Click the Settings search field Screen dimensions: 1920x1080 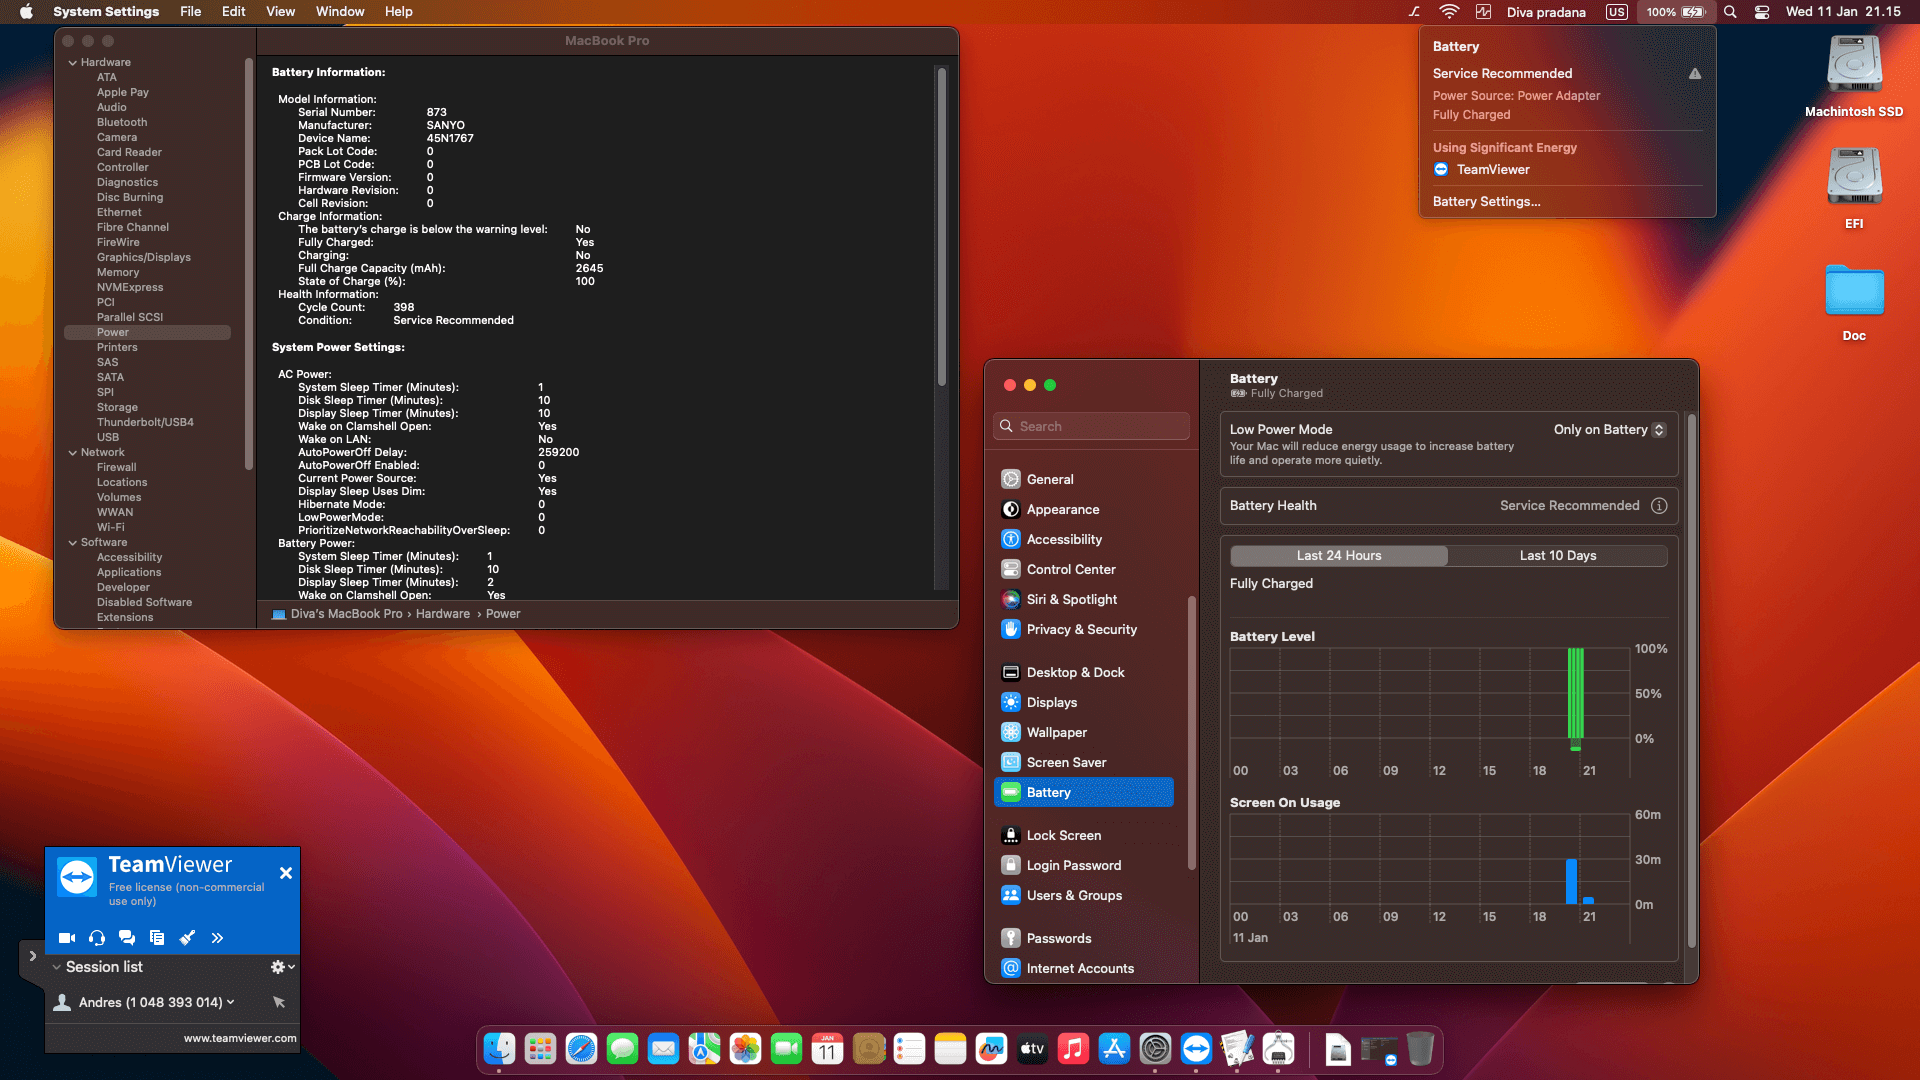(x=1093, y=427)
